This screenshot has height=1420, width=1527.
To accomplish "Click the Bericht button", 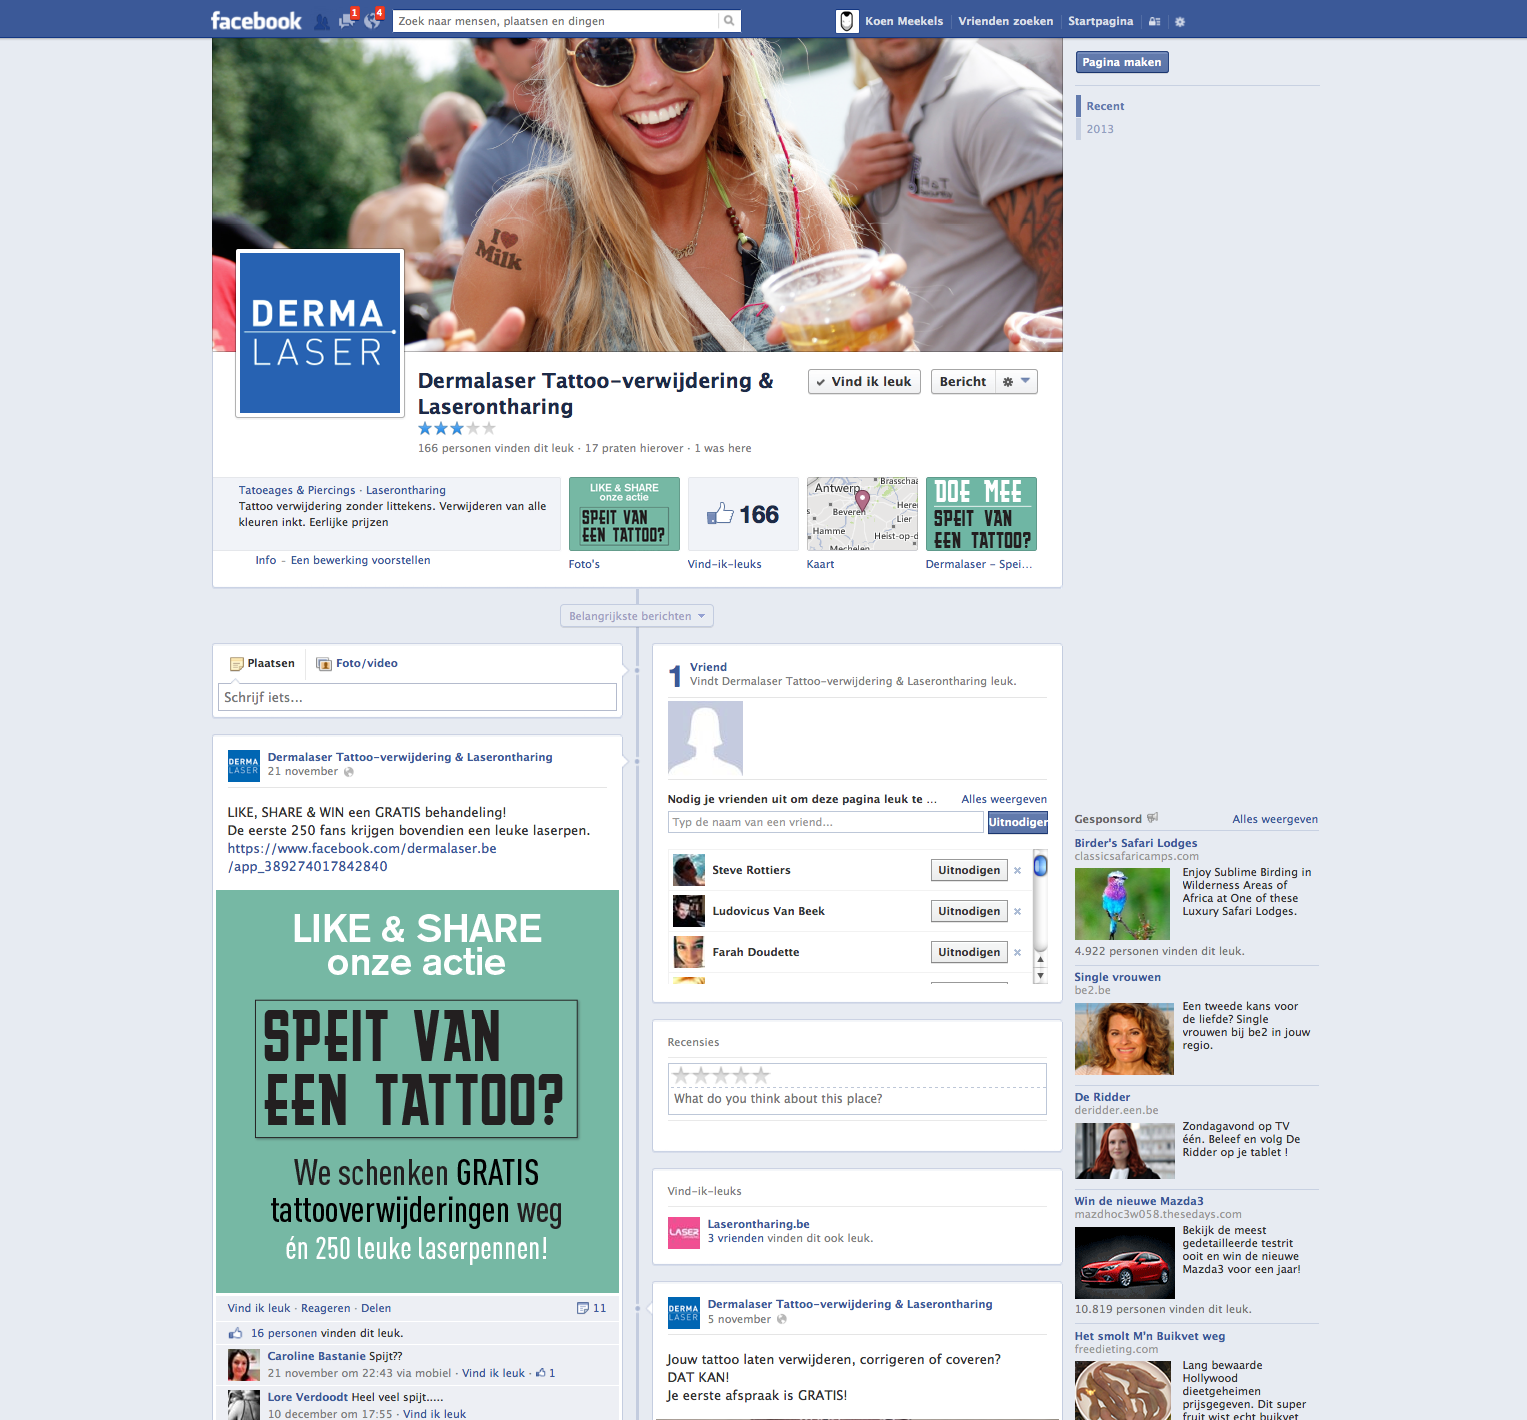I will coord(963,382).
